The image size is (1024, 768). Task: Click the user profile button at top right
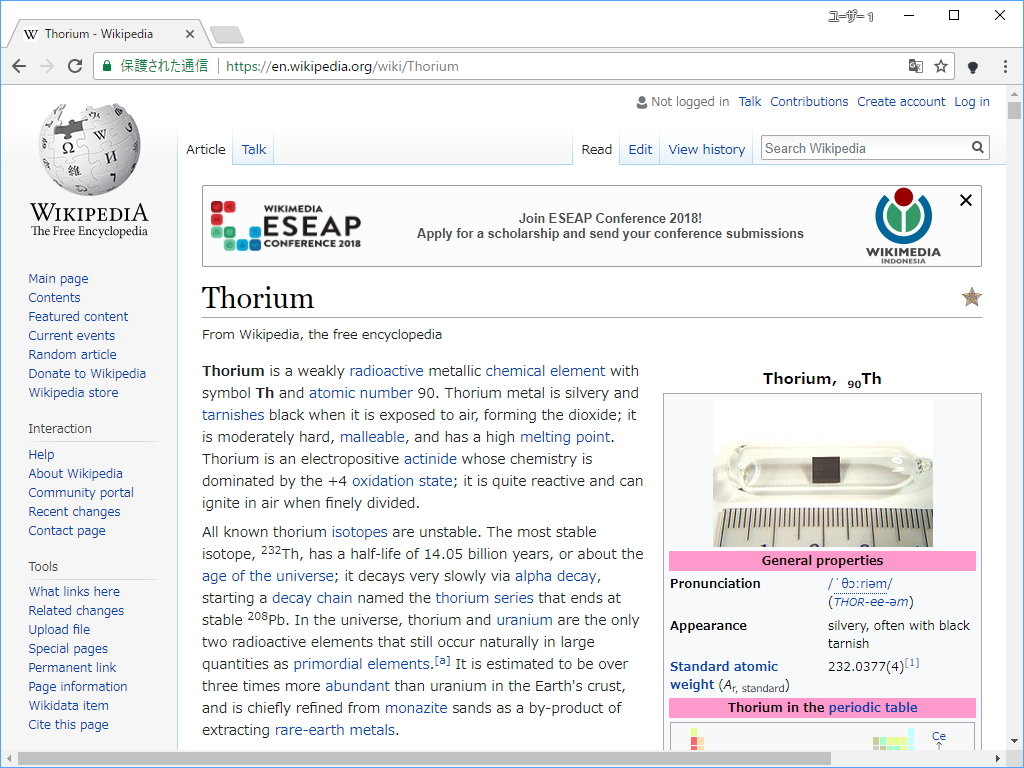[x=851, y=16]
